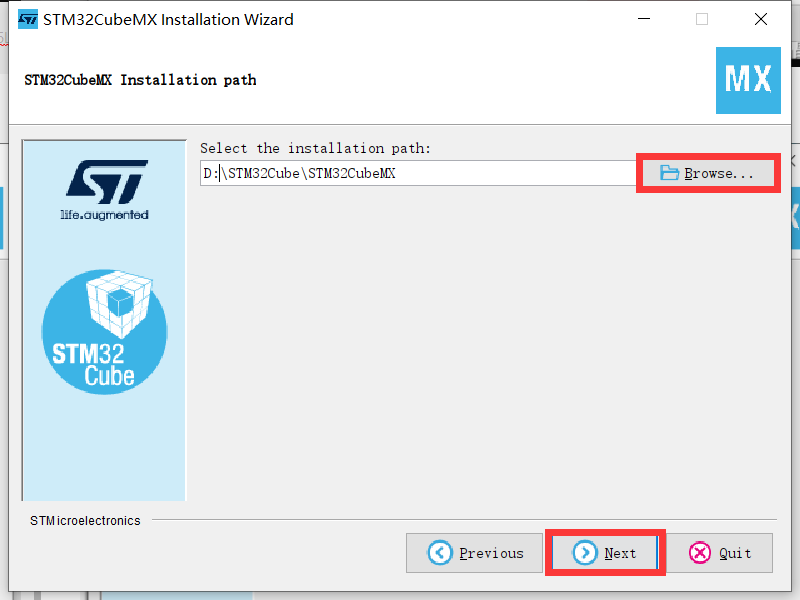800x600 pixels.
Task: Proceed with the Next button
Action: coord(605,553)
